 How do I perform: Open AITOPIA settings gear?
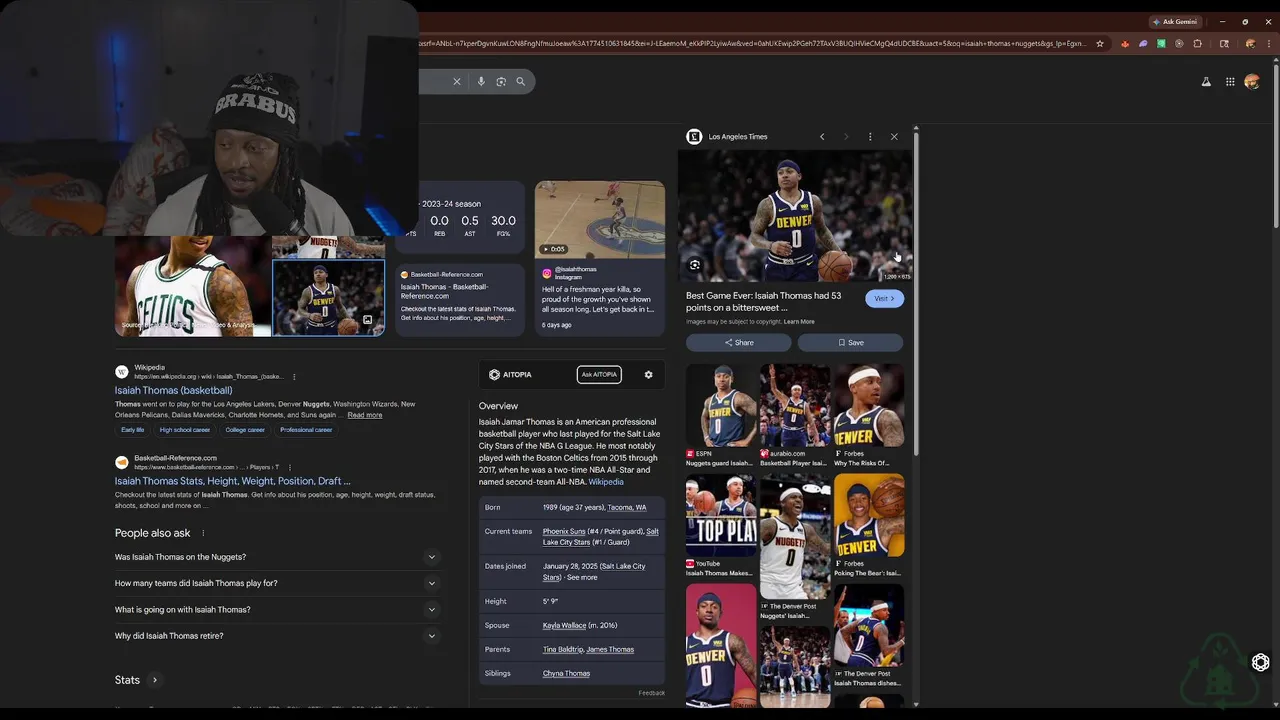tap(648, 374)
